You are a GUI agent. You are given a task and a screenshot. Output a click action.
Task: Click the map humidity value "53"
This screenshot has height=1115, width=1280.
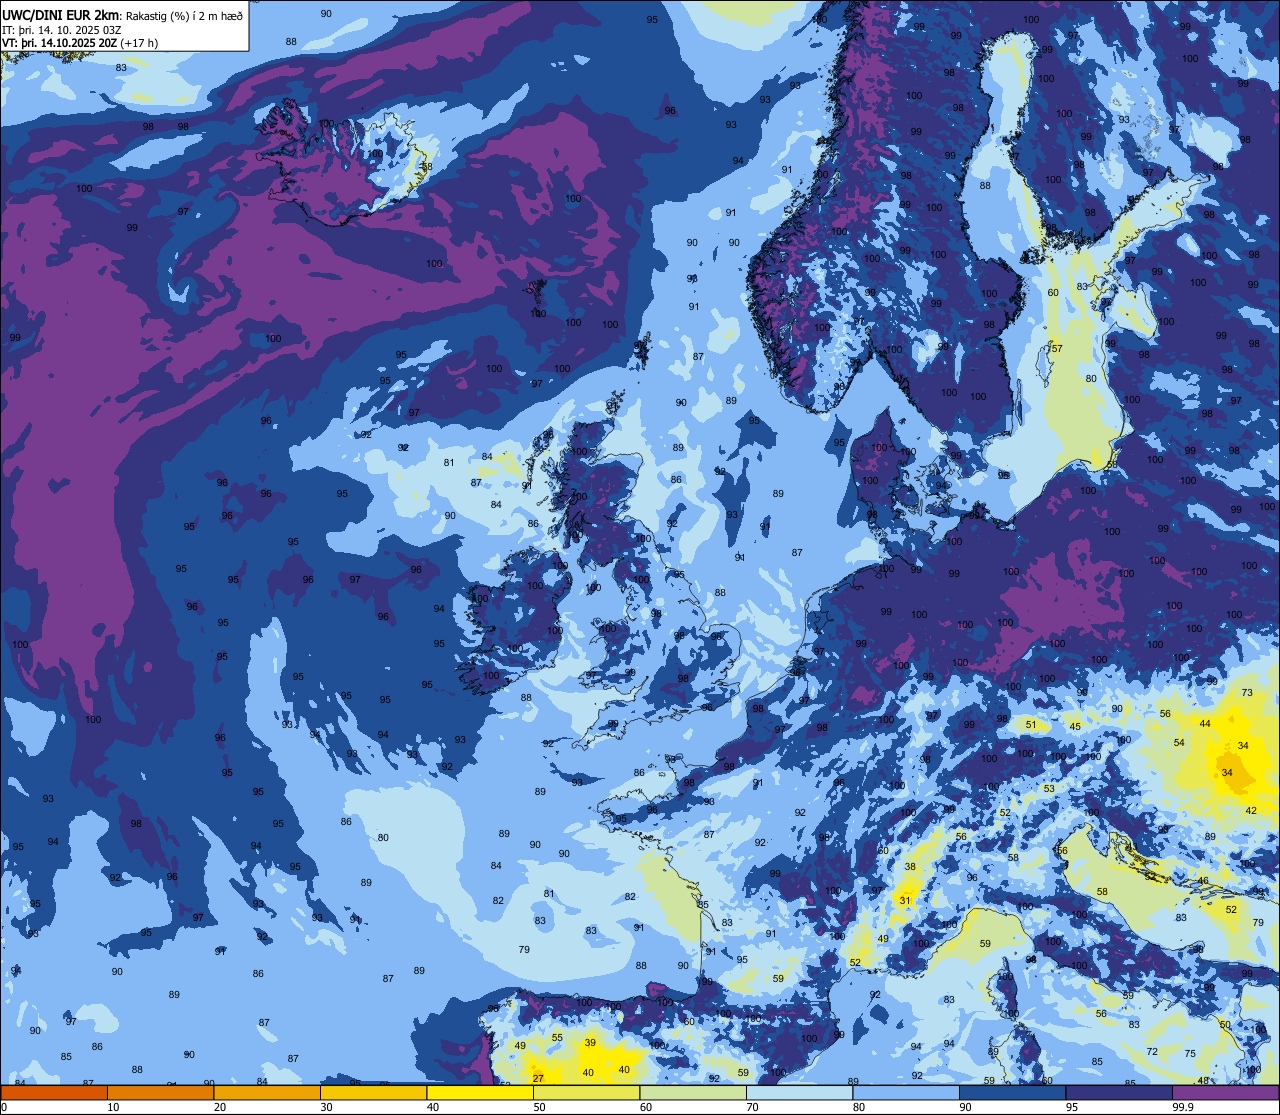1049,788
